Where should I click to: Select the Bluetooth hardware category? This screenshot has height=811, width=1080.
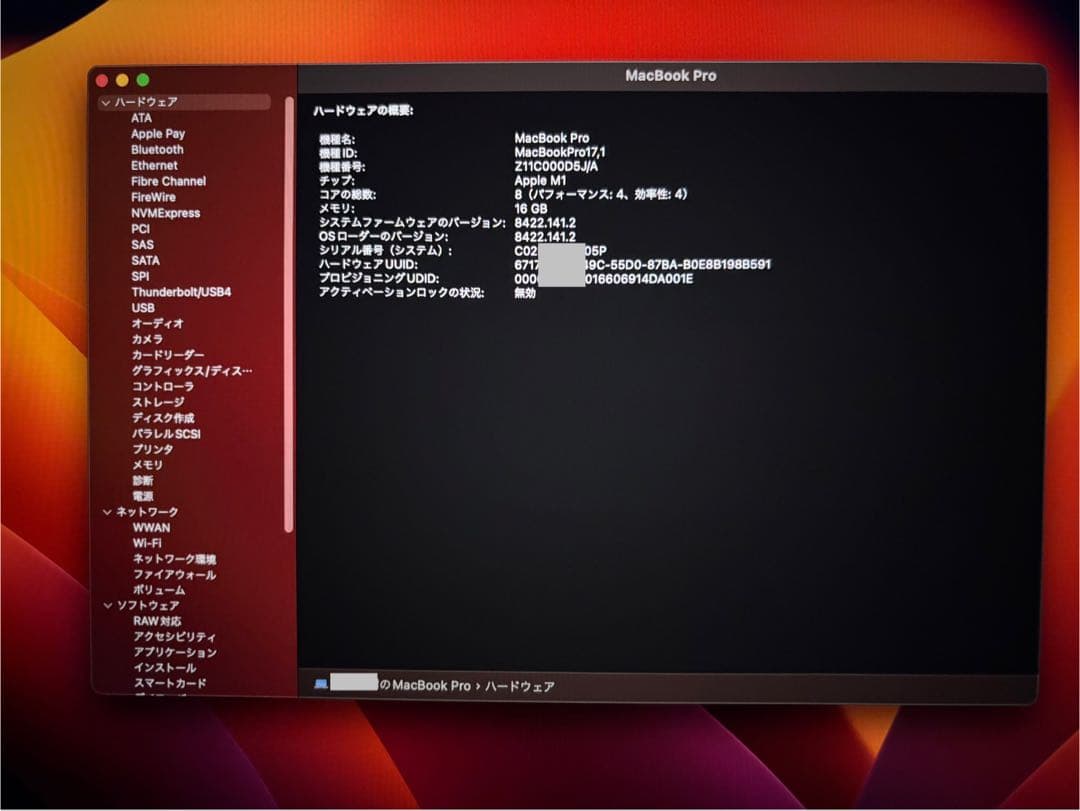158,149
